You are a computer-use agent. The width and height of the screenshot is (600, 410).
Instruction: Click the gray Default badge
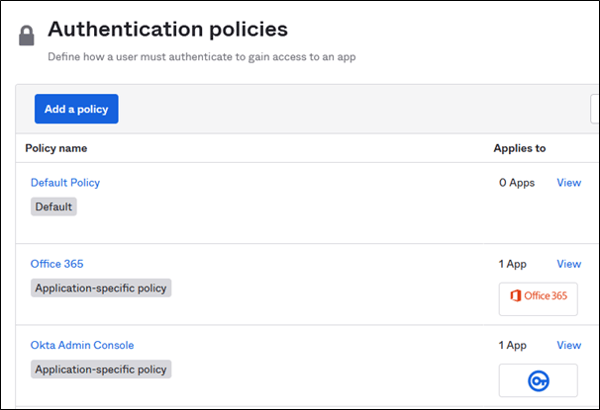click(x=54, y=207)
